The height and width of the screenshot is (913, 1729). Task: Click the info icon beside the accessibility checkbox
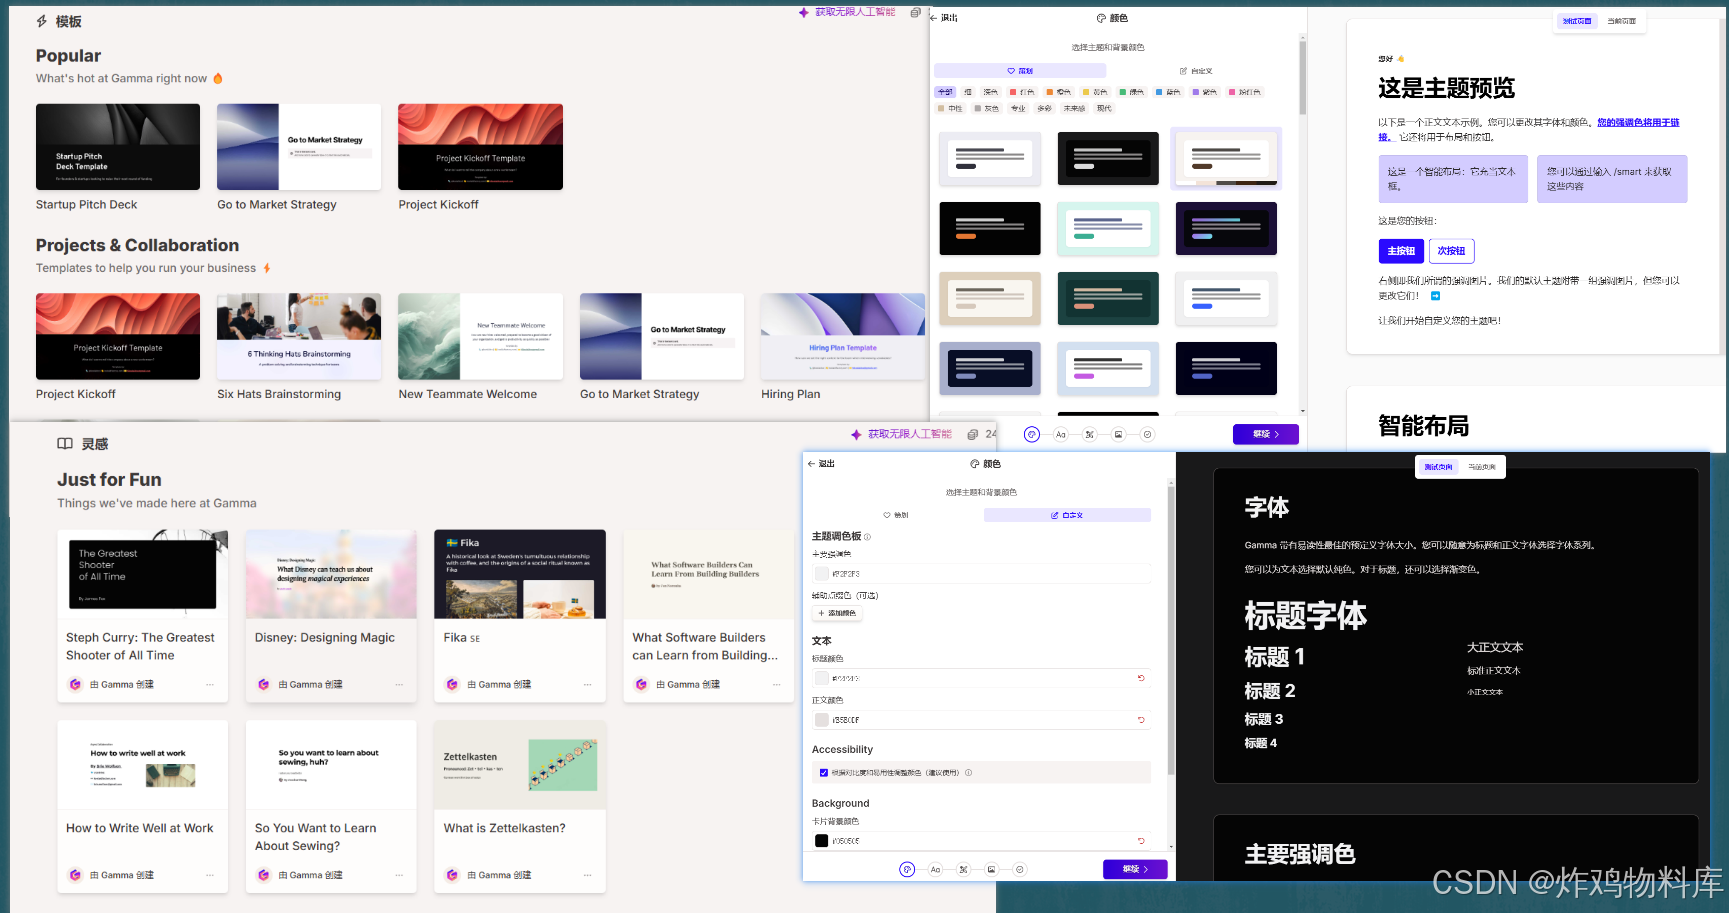coord(968,773)
